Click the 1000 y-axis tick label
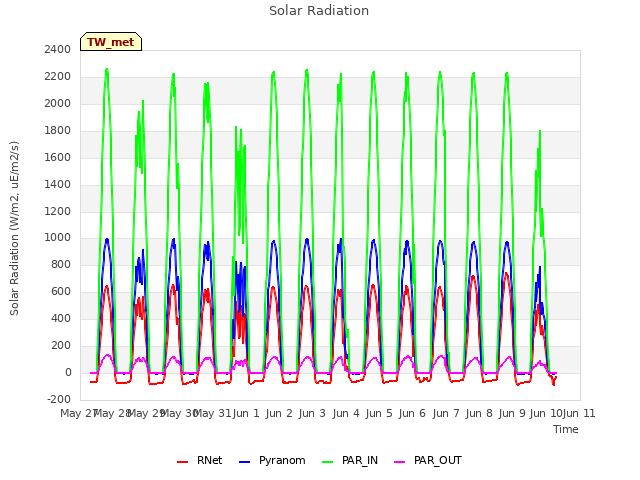Screen dimensions: 640x480 point(58,238)
